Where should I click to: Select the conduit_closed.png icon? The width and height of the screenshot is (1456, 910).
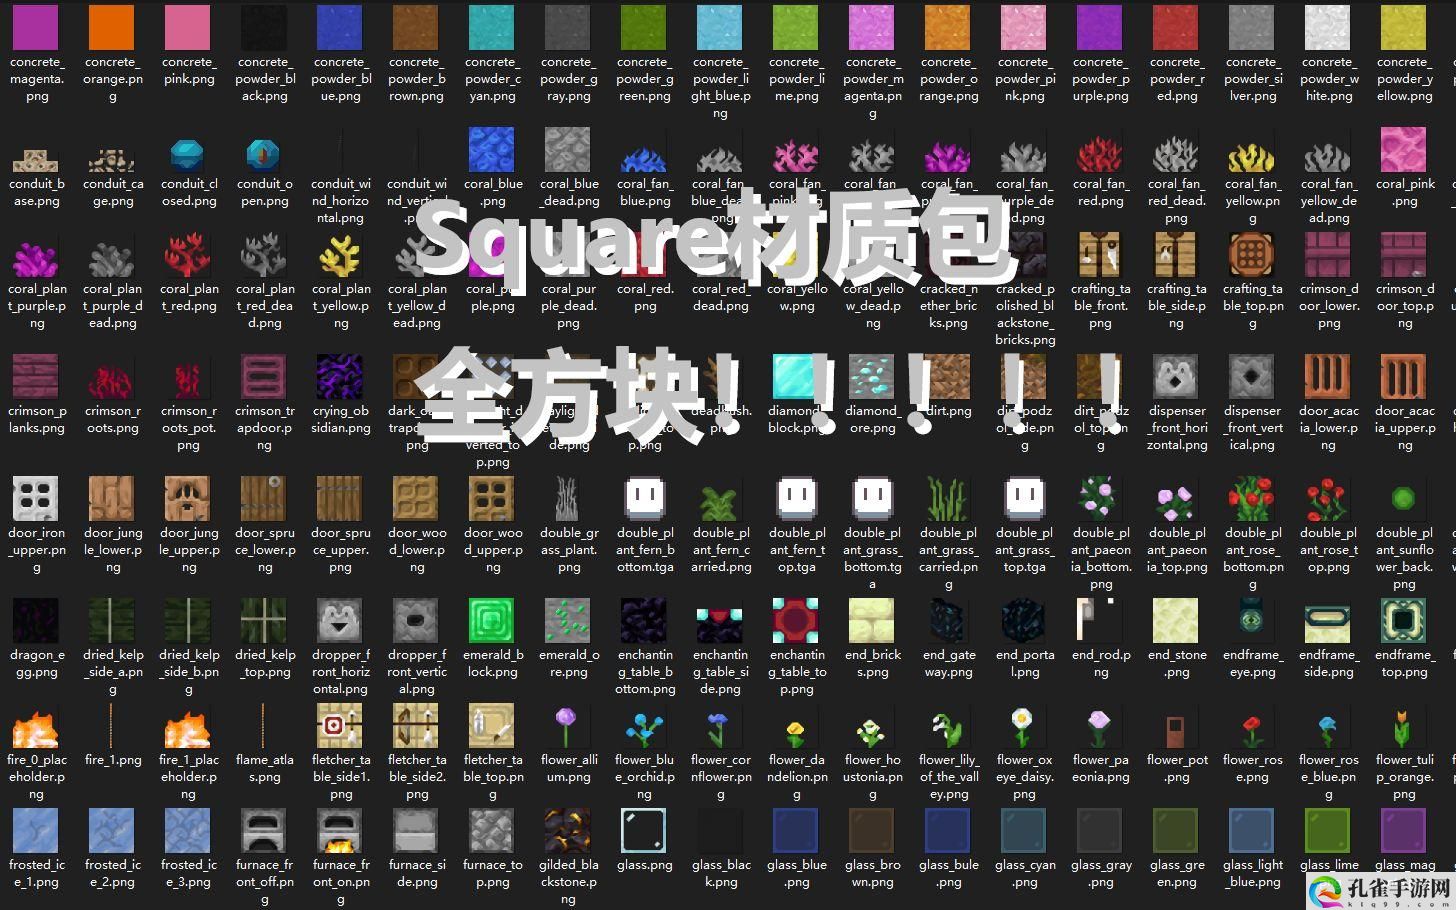click(188, 155)
